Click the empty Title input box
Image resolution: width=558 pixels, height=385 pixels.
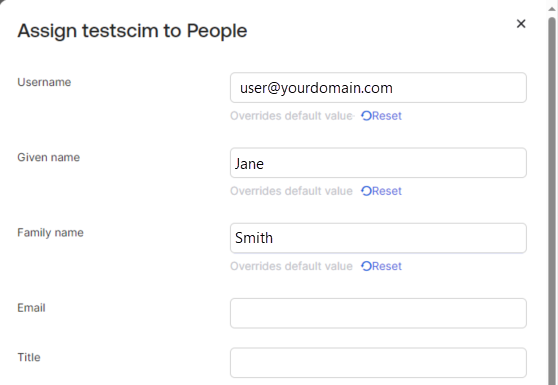click(x=378, y=363)
